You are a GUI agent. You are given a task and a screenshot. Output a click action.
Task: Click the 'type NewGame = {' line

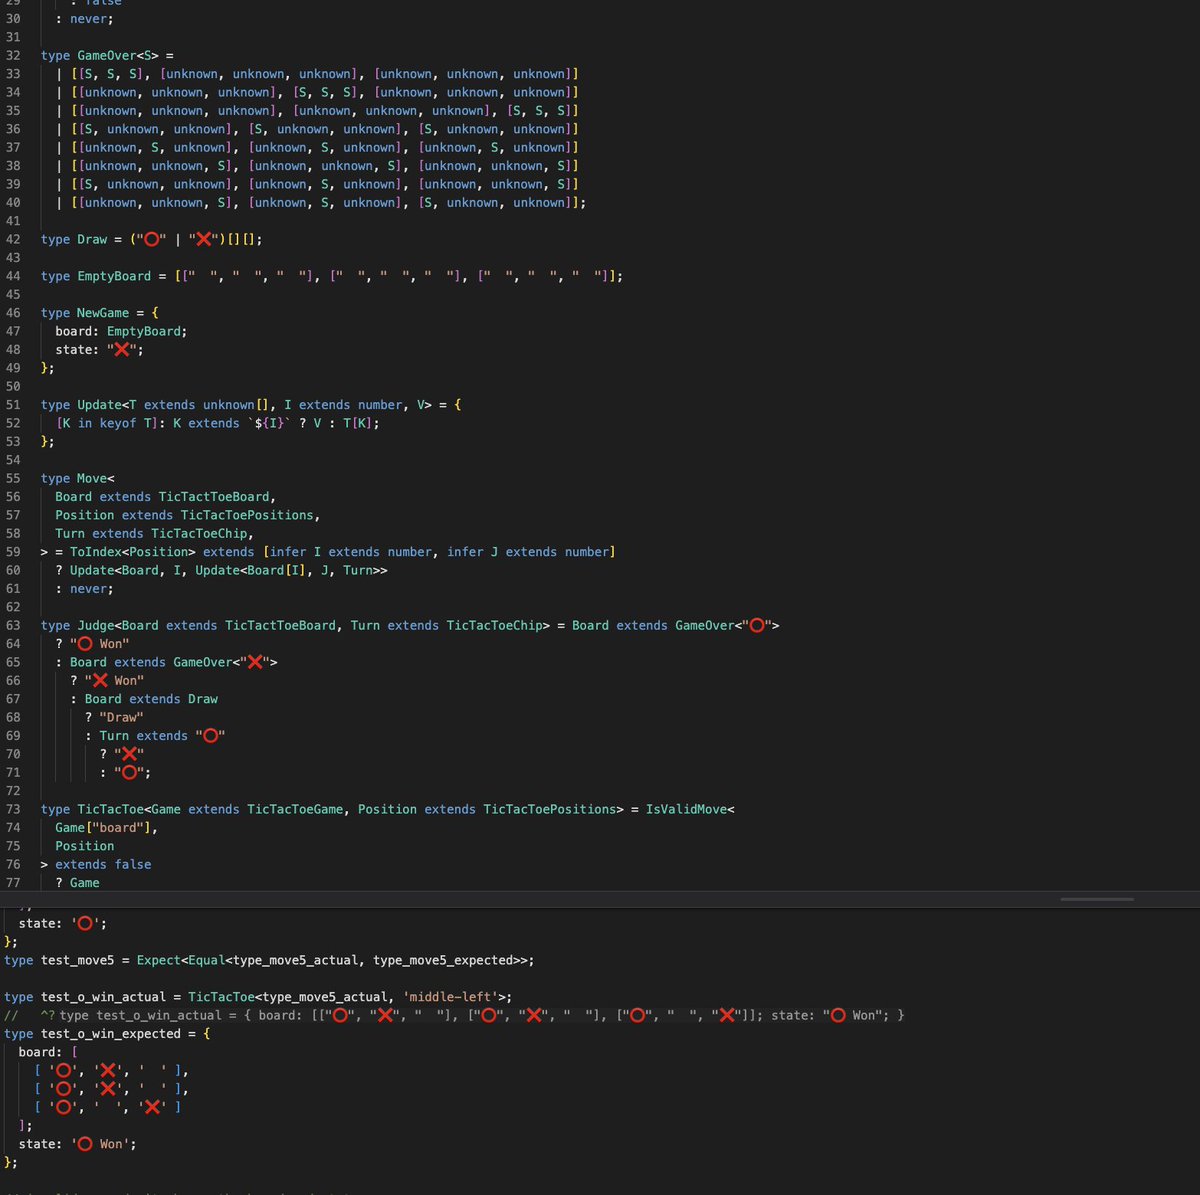(100, 313)
